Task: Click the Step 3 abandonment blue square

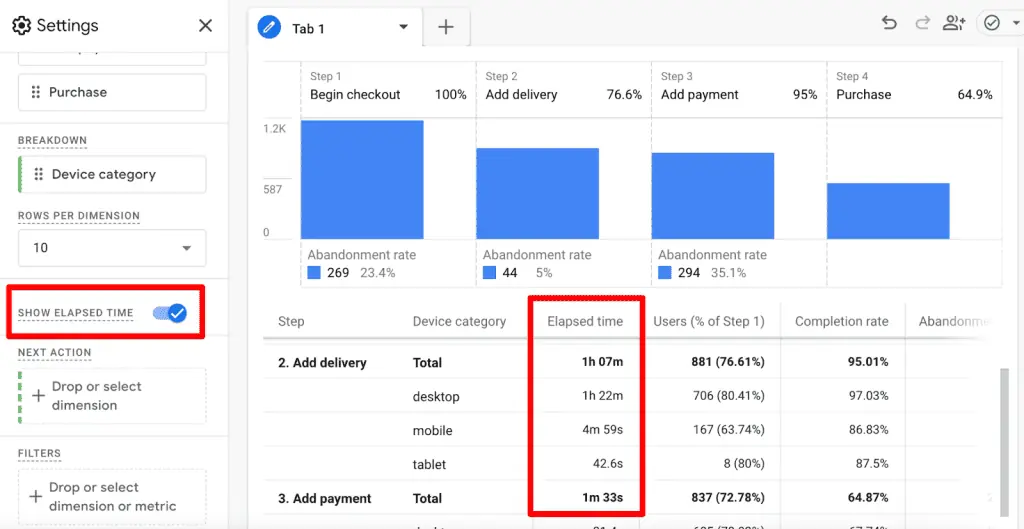Action: [x=665, y=273]
